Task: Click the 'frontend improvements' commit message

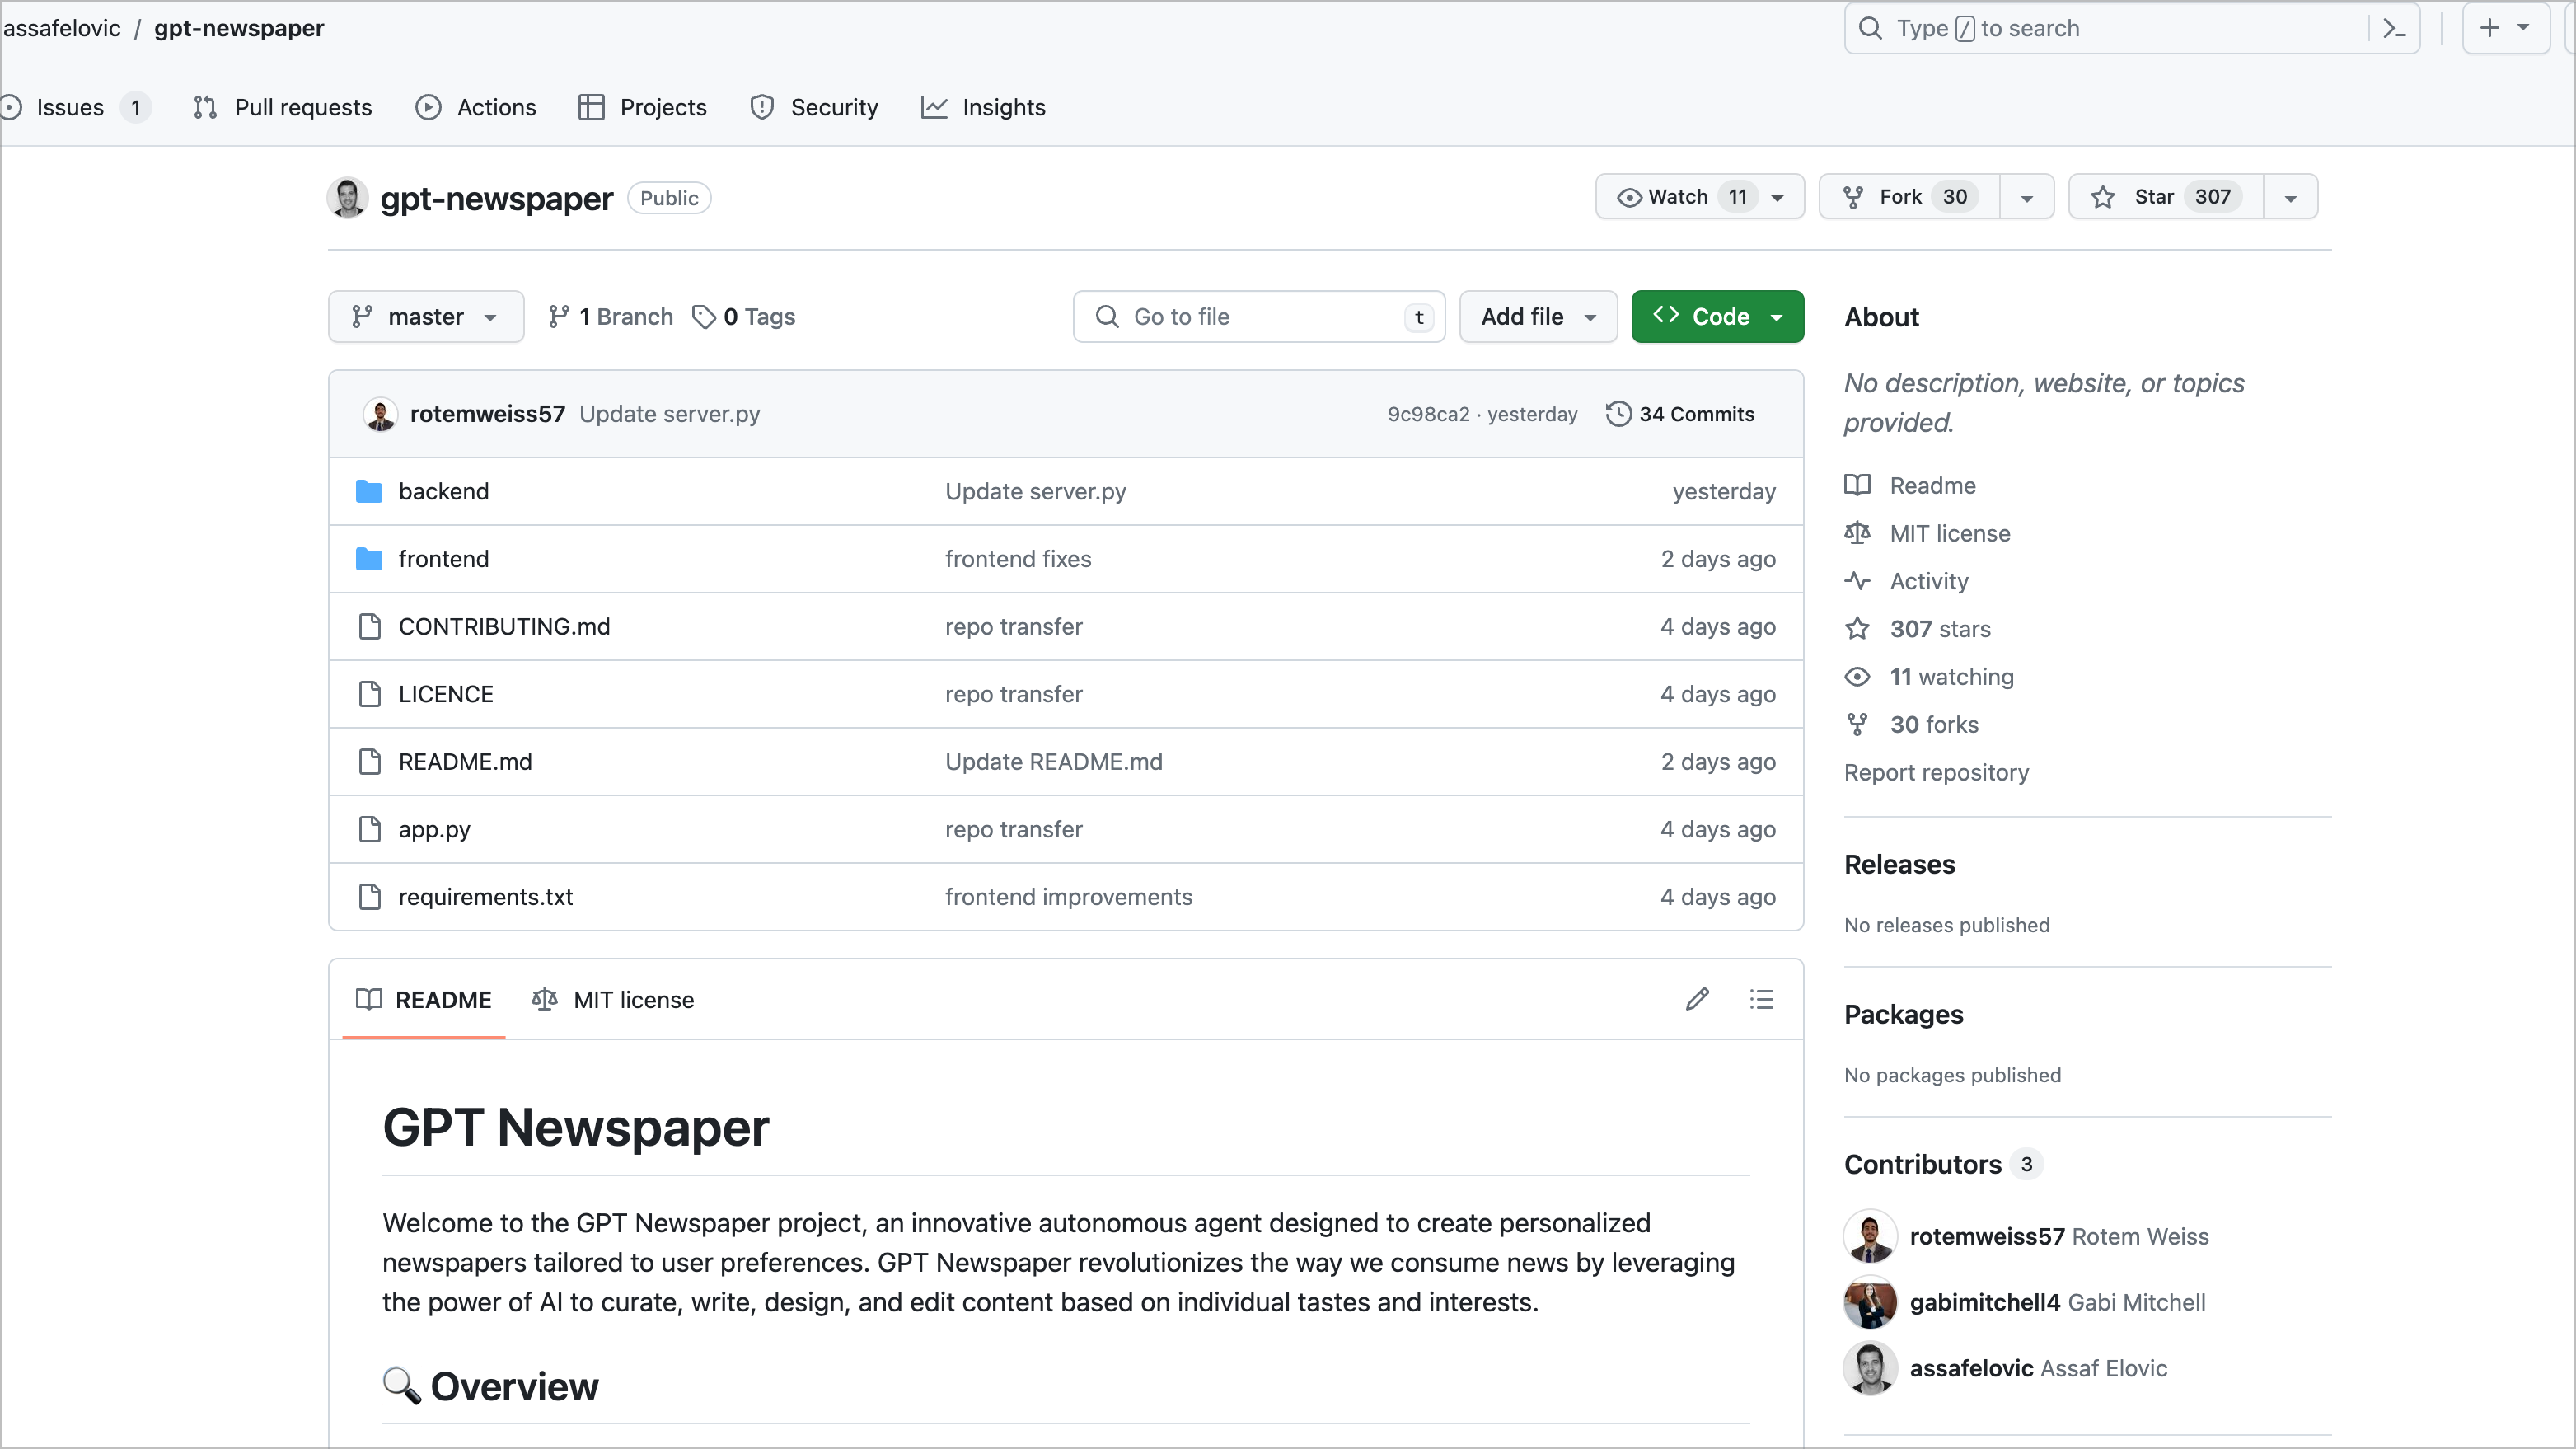Action: [x=1068, y=897]
